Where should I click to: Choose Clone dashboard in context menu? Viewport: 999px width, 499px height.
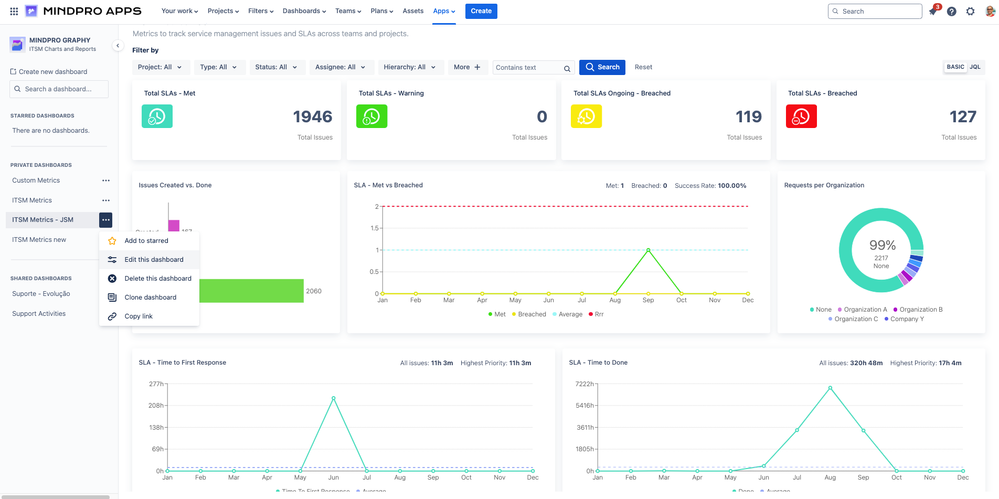pos(150,298)
